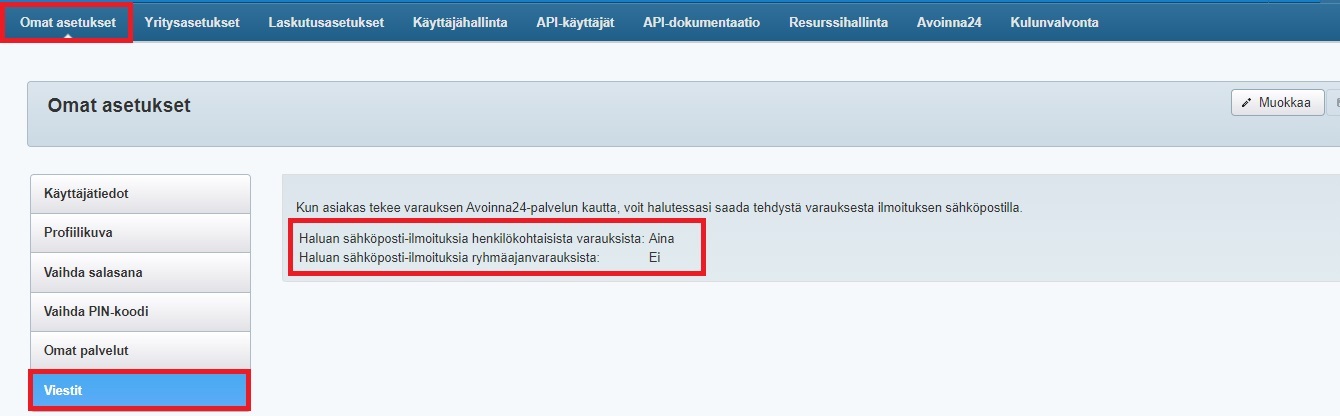Click the Omat asetukset page heading
This screenshot has height=416, width=1340.
pyautogui.click(x=119, y=105)
